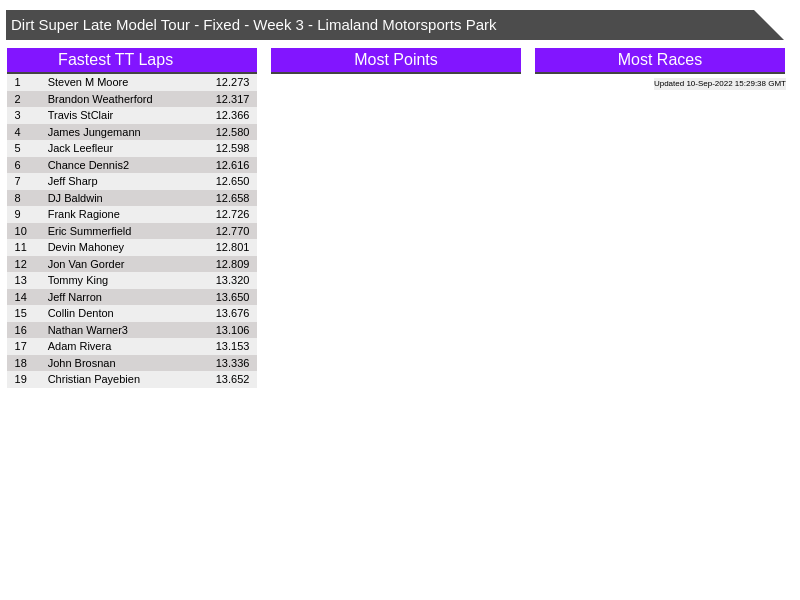The height and width of the screenshot is (600, 800).
Task: Select James Jungemann row
Action: [94, 132]
